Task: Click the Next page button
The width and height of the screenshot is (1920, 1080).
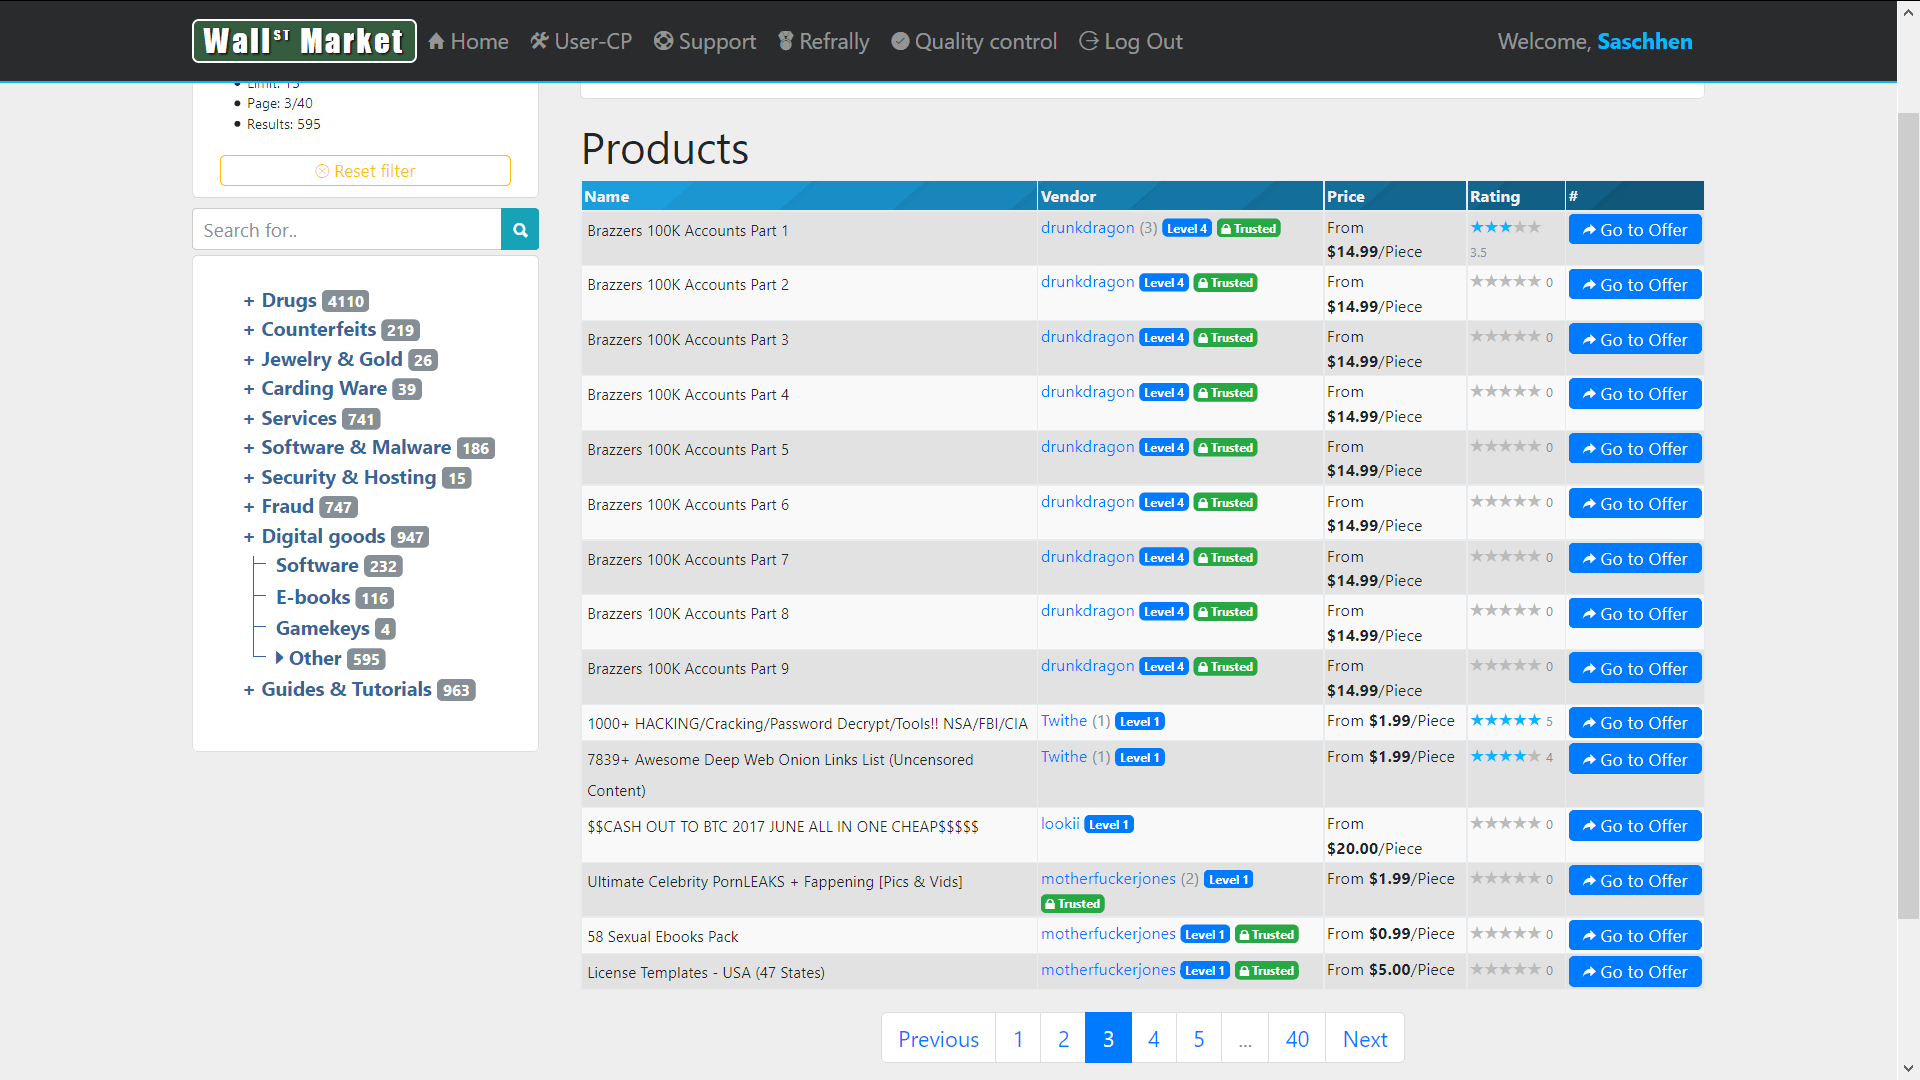Action: tap(1365, 1038)
